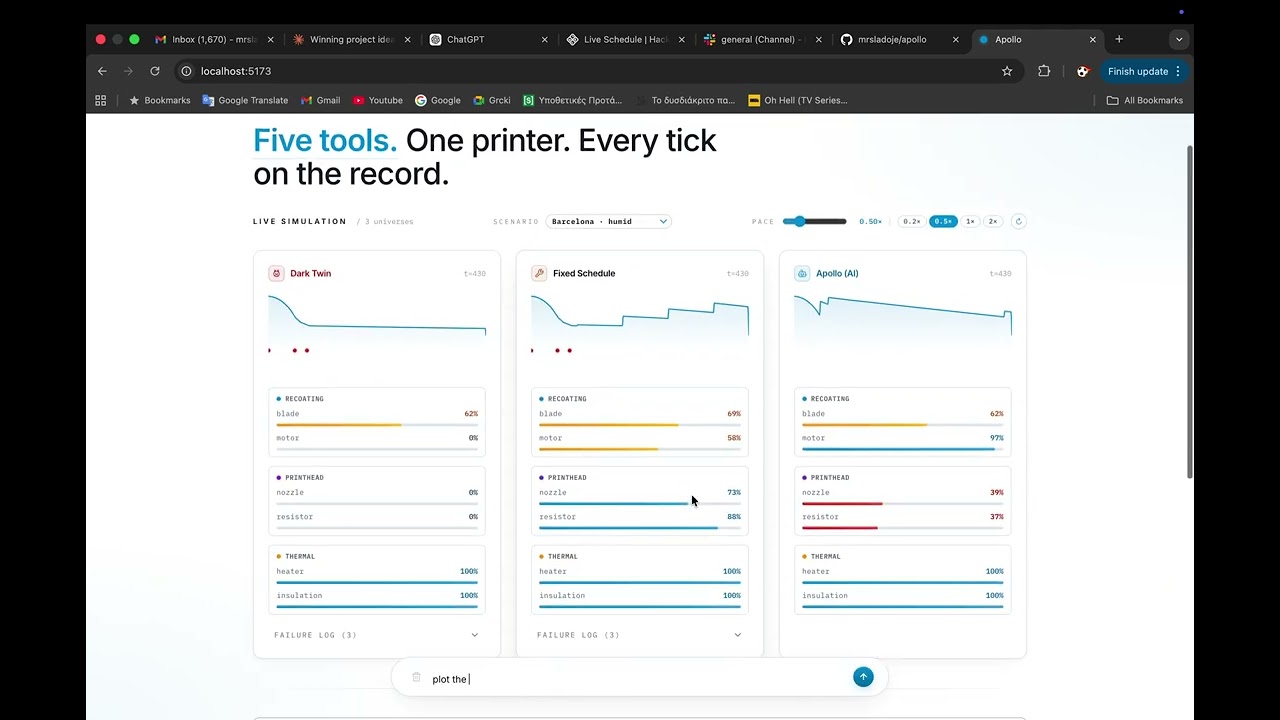
Task: Open the tab search chevron in tab strip
Action: tap(1179, 39)
